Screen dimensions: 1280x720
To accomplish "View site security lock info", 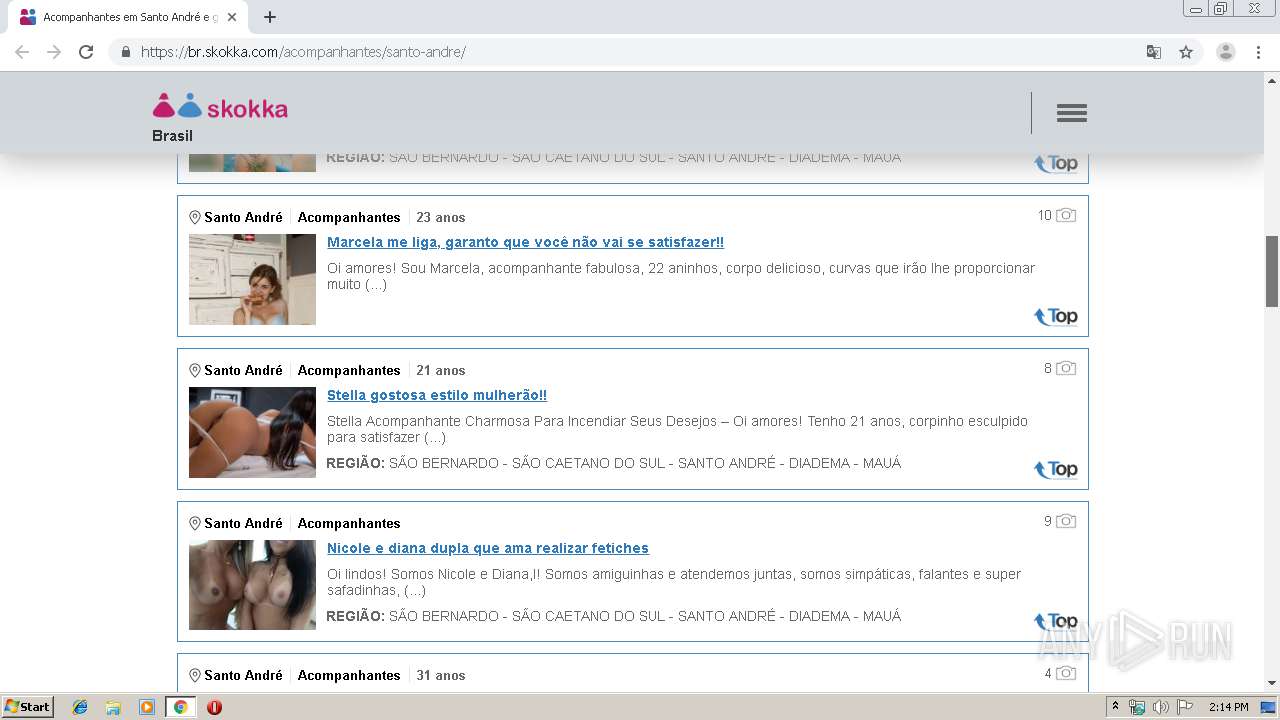I will (x=125, y=52).
